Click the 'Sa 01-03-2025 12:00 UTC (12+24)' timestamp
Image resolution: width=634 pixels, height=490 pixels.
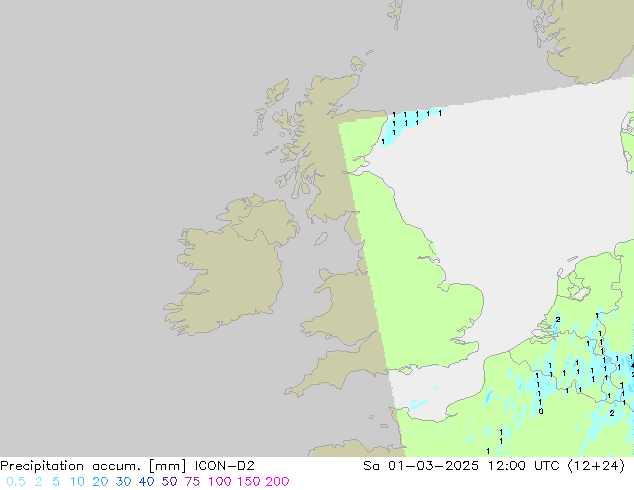494,466
